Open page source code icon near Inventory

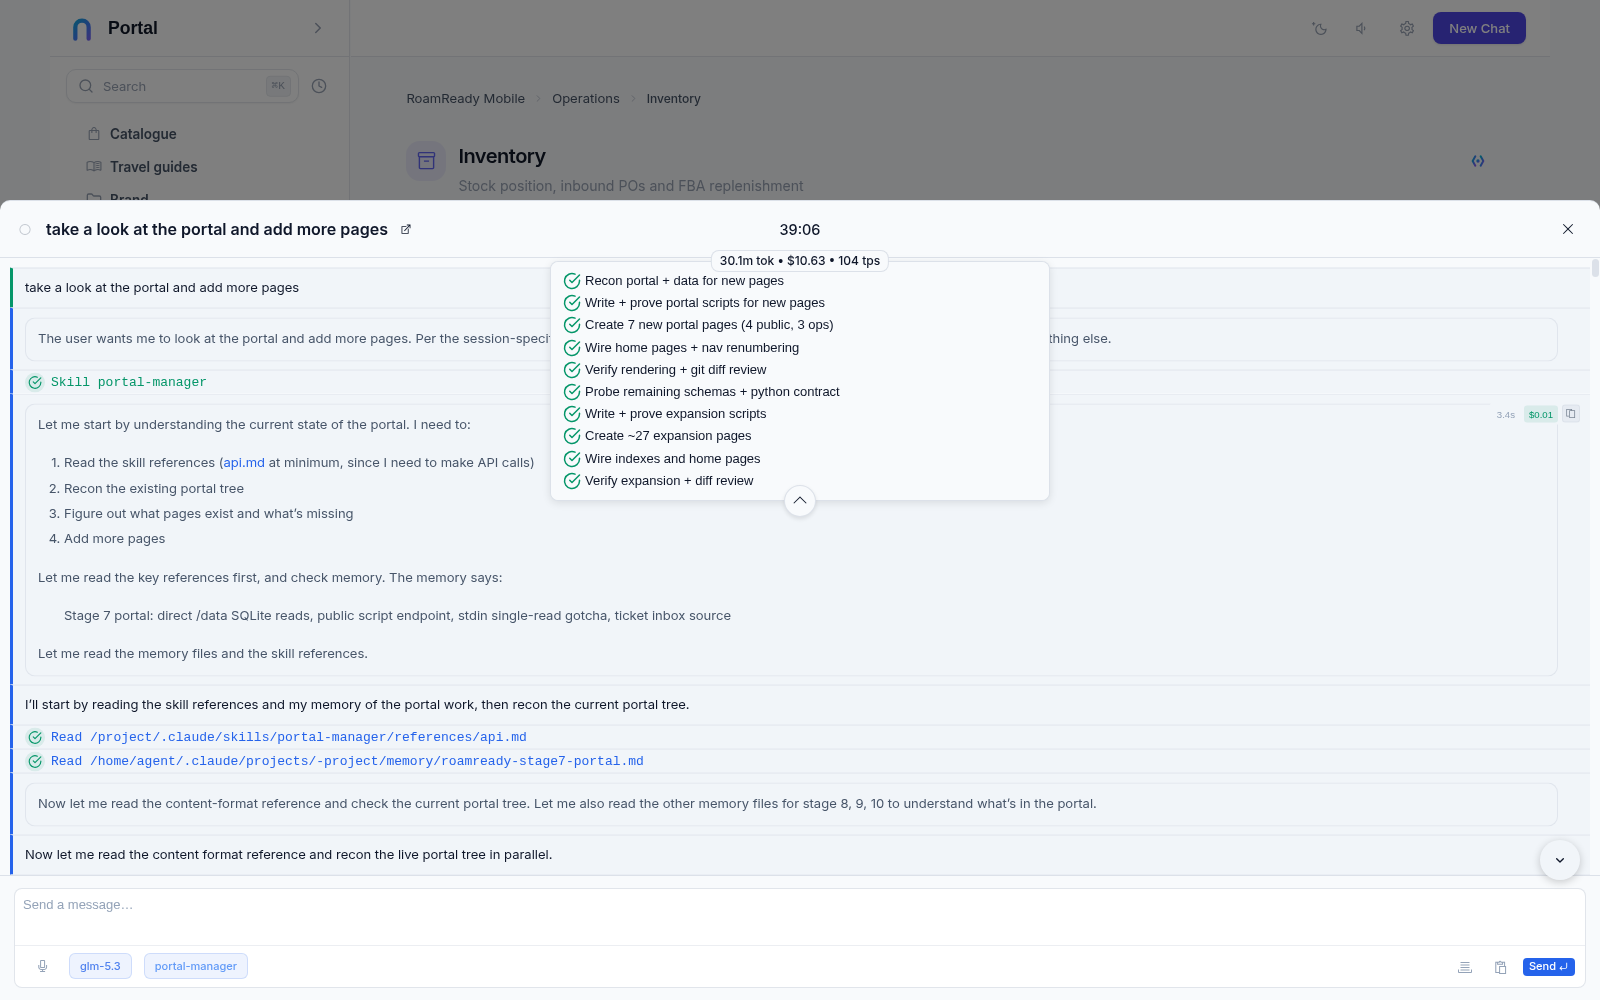[x=1478, y=161]
